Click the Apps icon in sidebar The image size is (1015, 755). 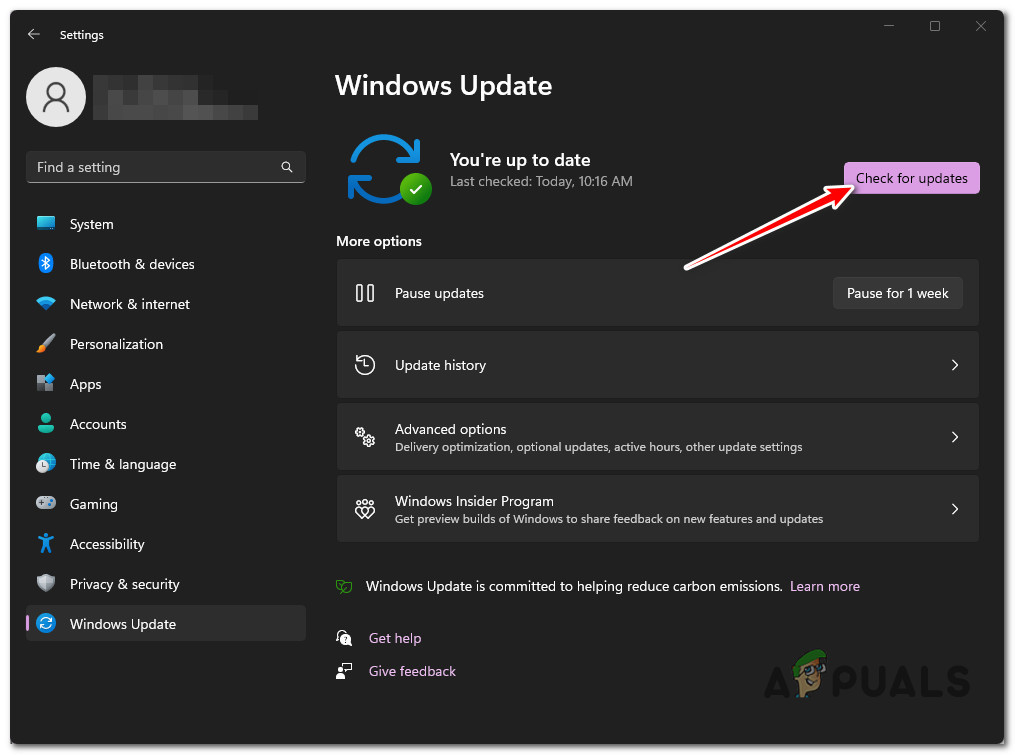coord(46,383)
